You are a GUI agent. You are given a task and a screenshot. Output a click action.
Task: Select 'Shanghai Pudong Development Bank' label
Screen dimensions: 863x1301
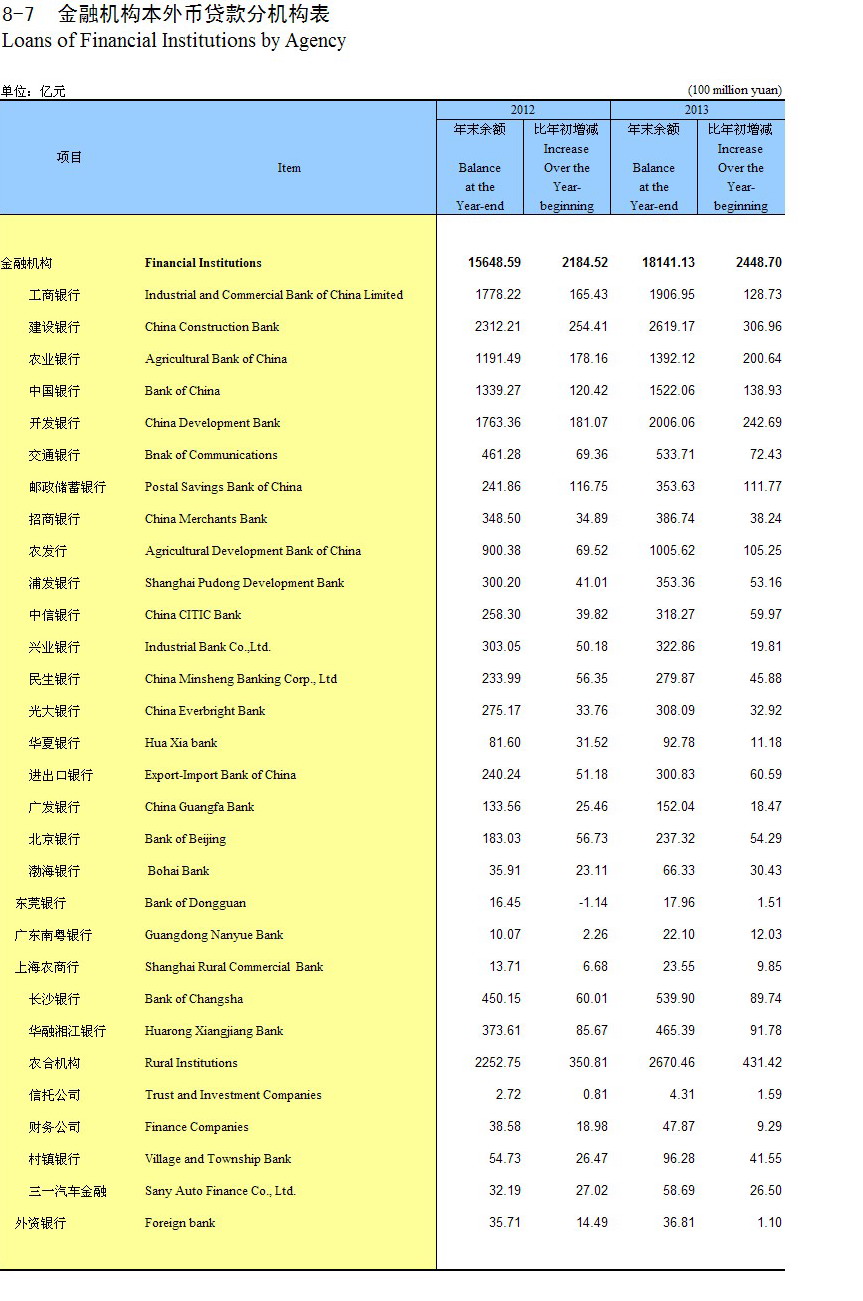245,583
